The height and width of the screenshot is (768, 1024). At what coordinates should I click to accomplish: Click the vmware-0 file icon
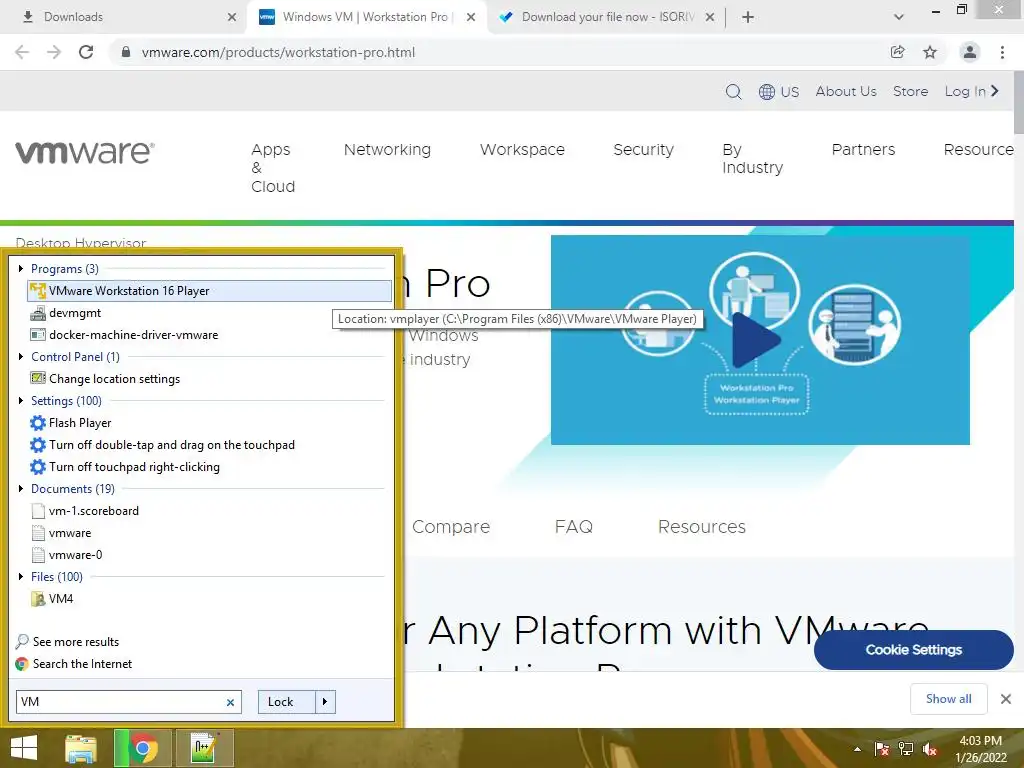pos(38,555)
